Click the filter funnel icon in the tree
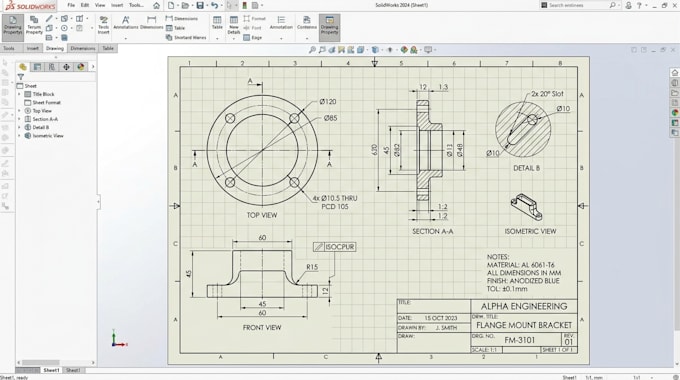Viewport: 680px width, 380px height. click(x=20, y=77)
